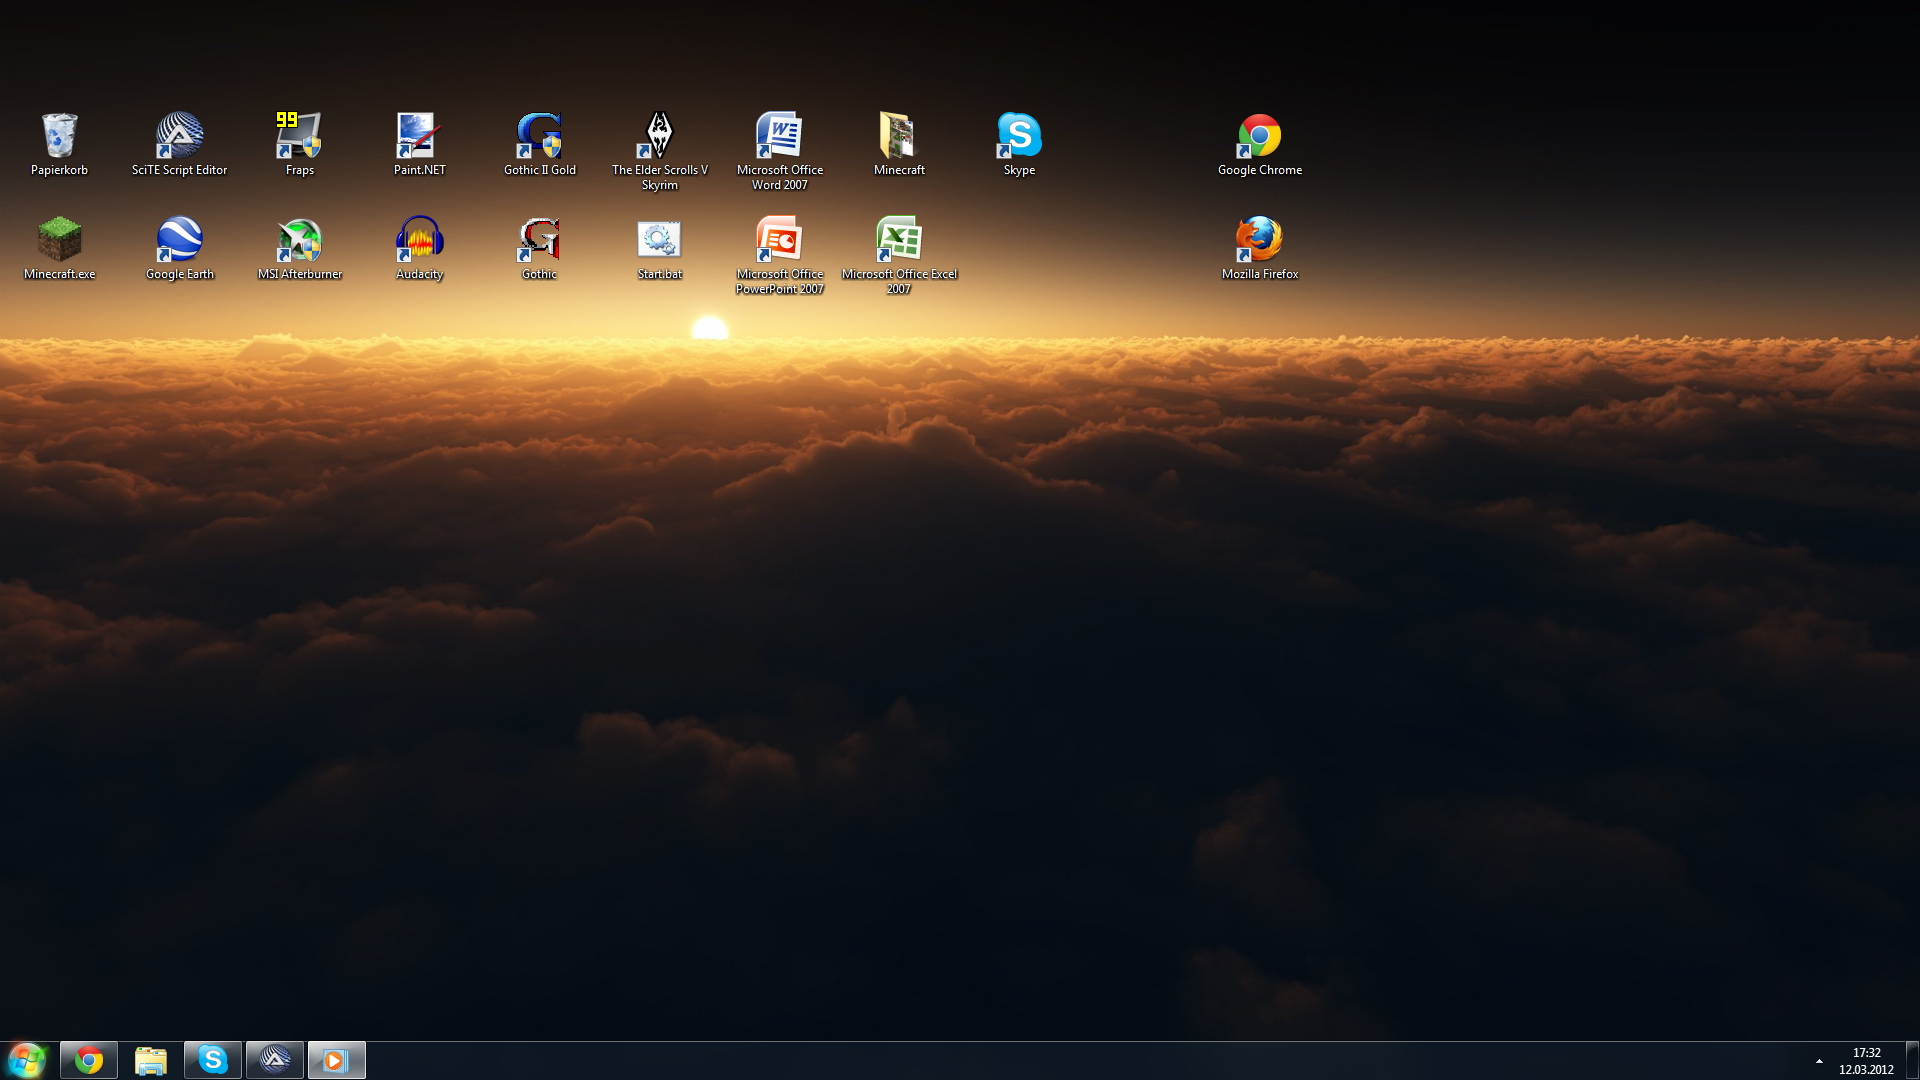Select Microsoft Office Excel 2007 shortcut
1920x1080 pixels.
coord(898,241)
